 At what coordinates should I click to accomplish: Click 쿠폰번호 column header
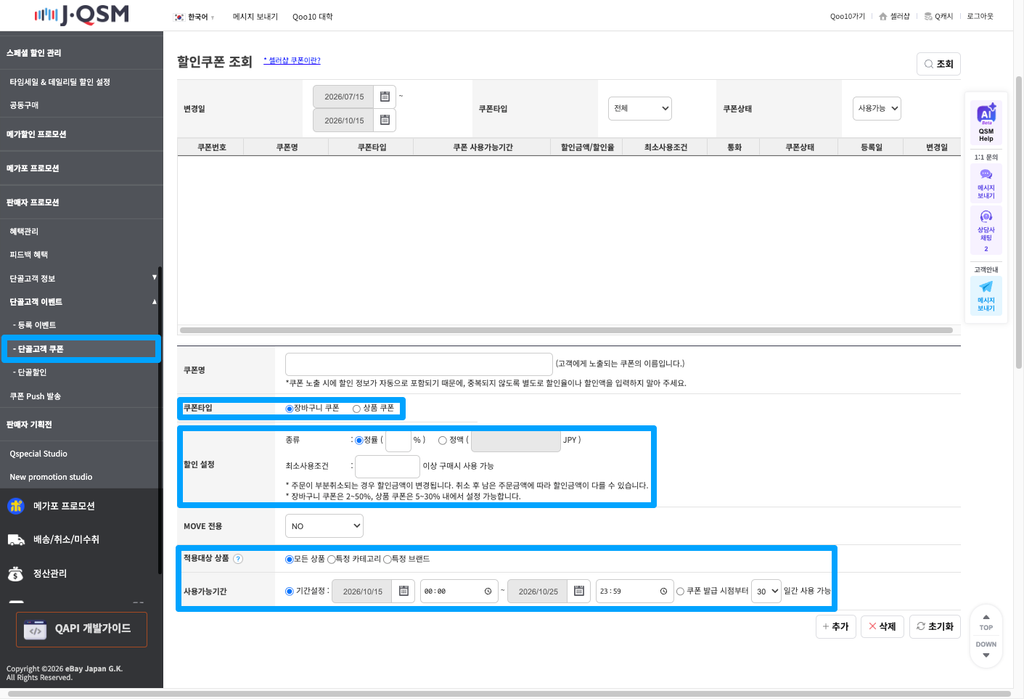click(212, 147)
